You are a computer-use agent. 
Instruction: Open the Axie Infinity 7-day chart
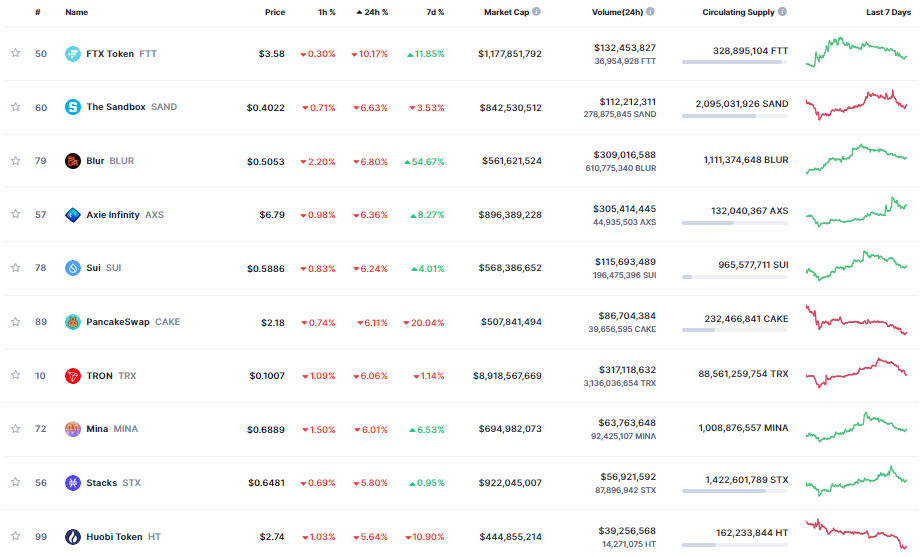click(x=856, y=213)
